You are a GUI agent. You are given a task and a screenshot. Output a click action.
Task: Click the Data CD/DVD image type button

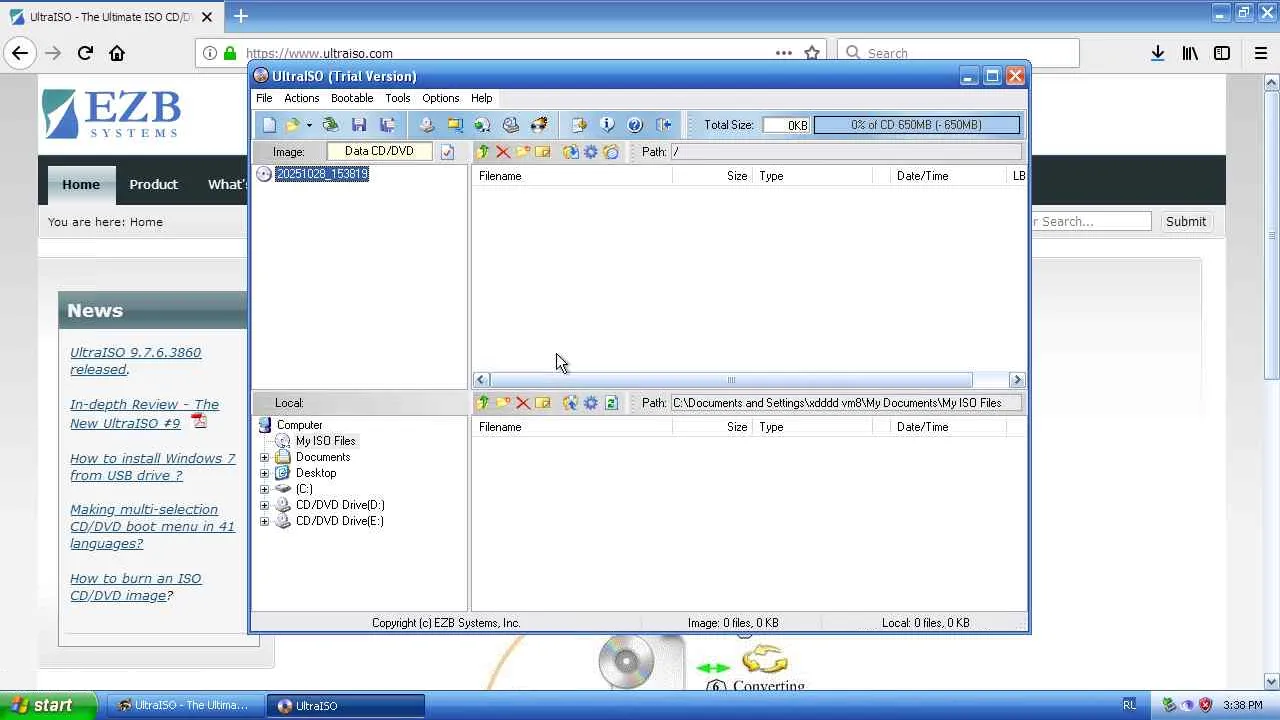[x=379, y=152]
